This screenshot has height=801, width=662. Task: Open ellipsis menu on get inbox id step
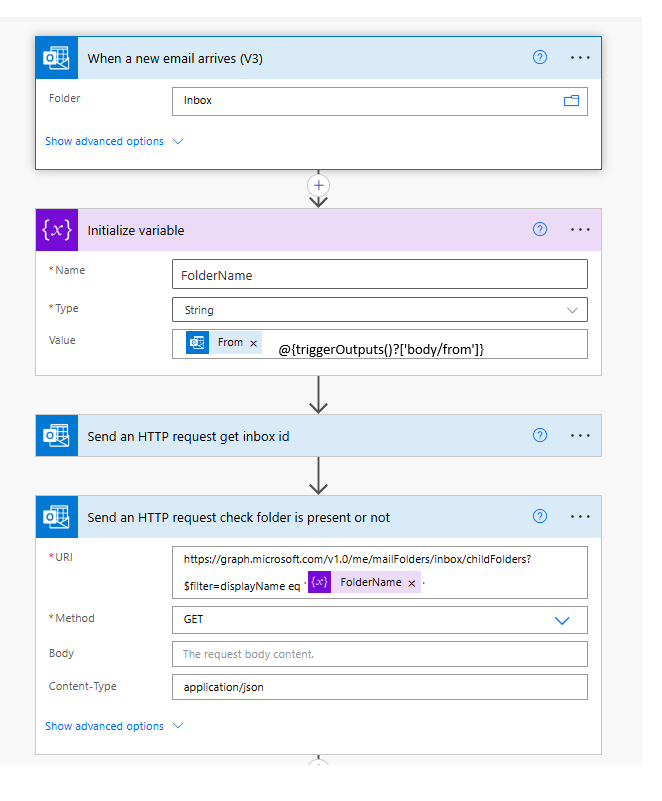(x=580, y=435)
